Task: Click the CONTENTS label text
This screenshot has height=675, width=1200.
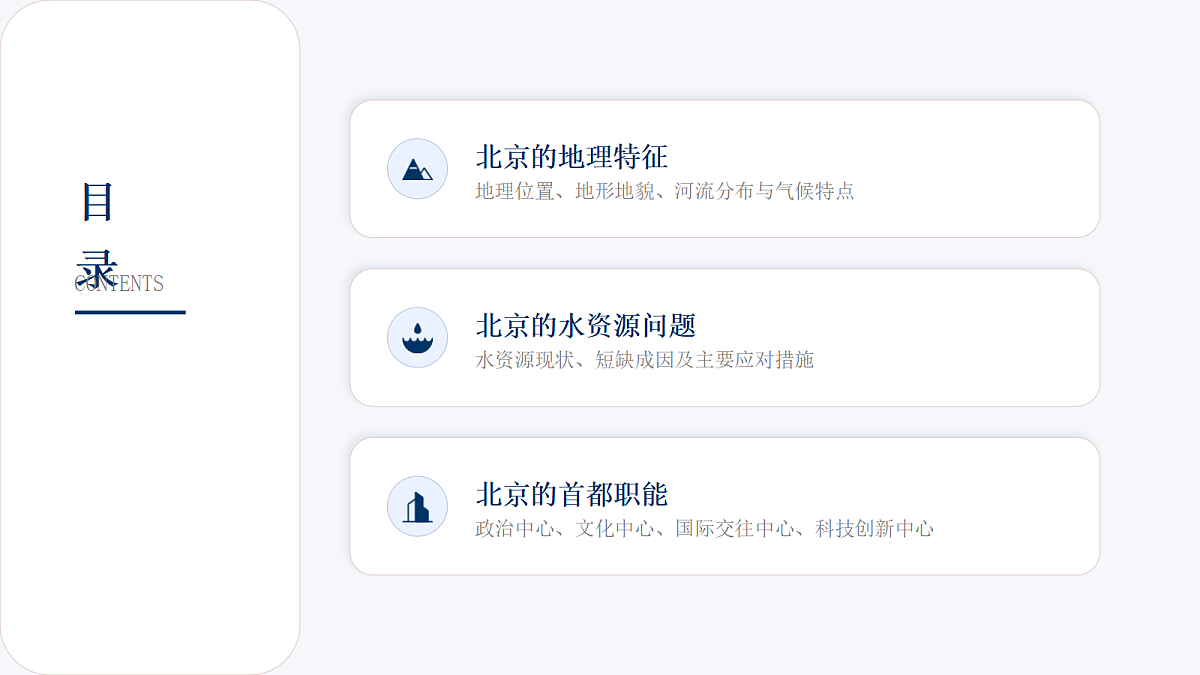Action: tap(119, 284)
